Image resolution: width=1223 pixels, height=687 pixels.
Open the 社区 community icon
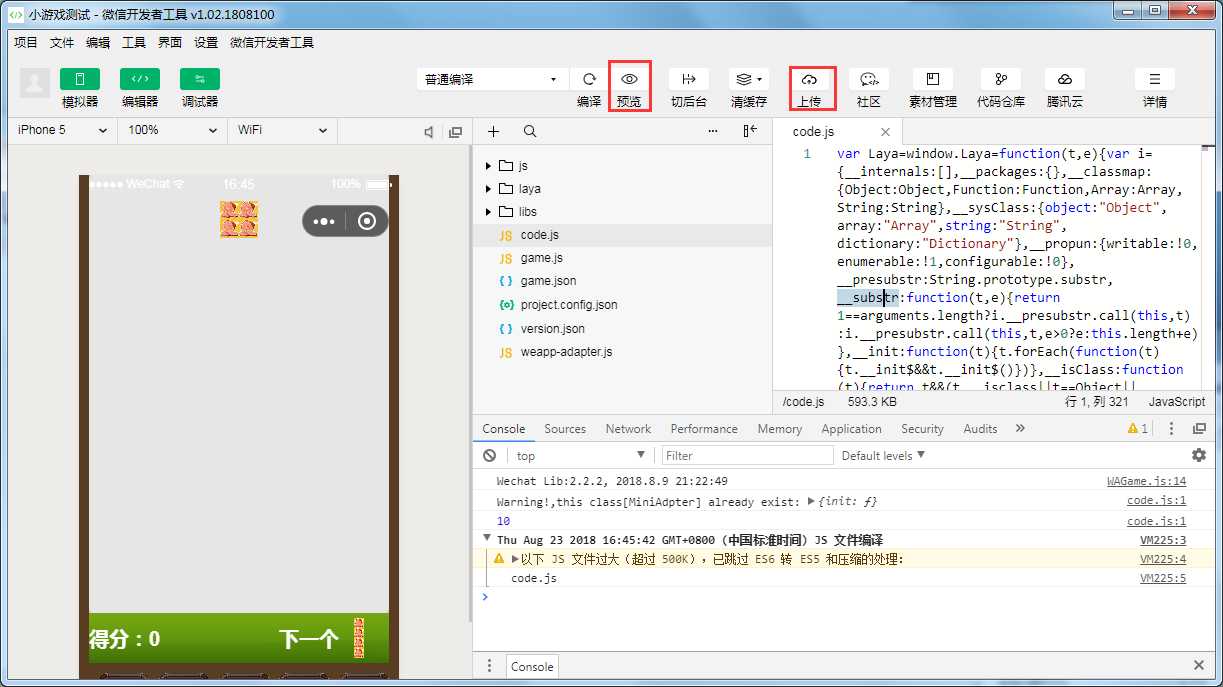point(869,79)
